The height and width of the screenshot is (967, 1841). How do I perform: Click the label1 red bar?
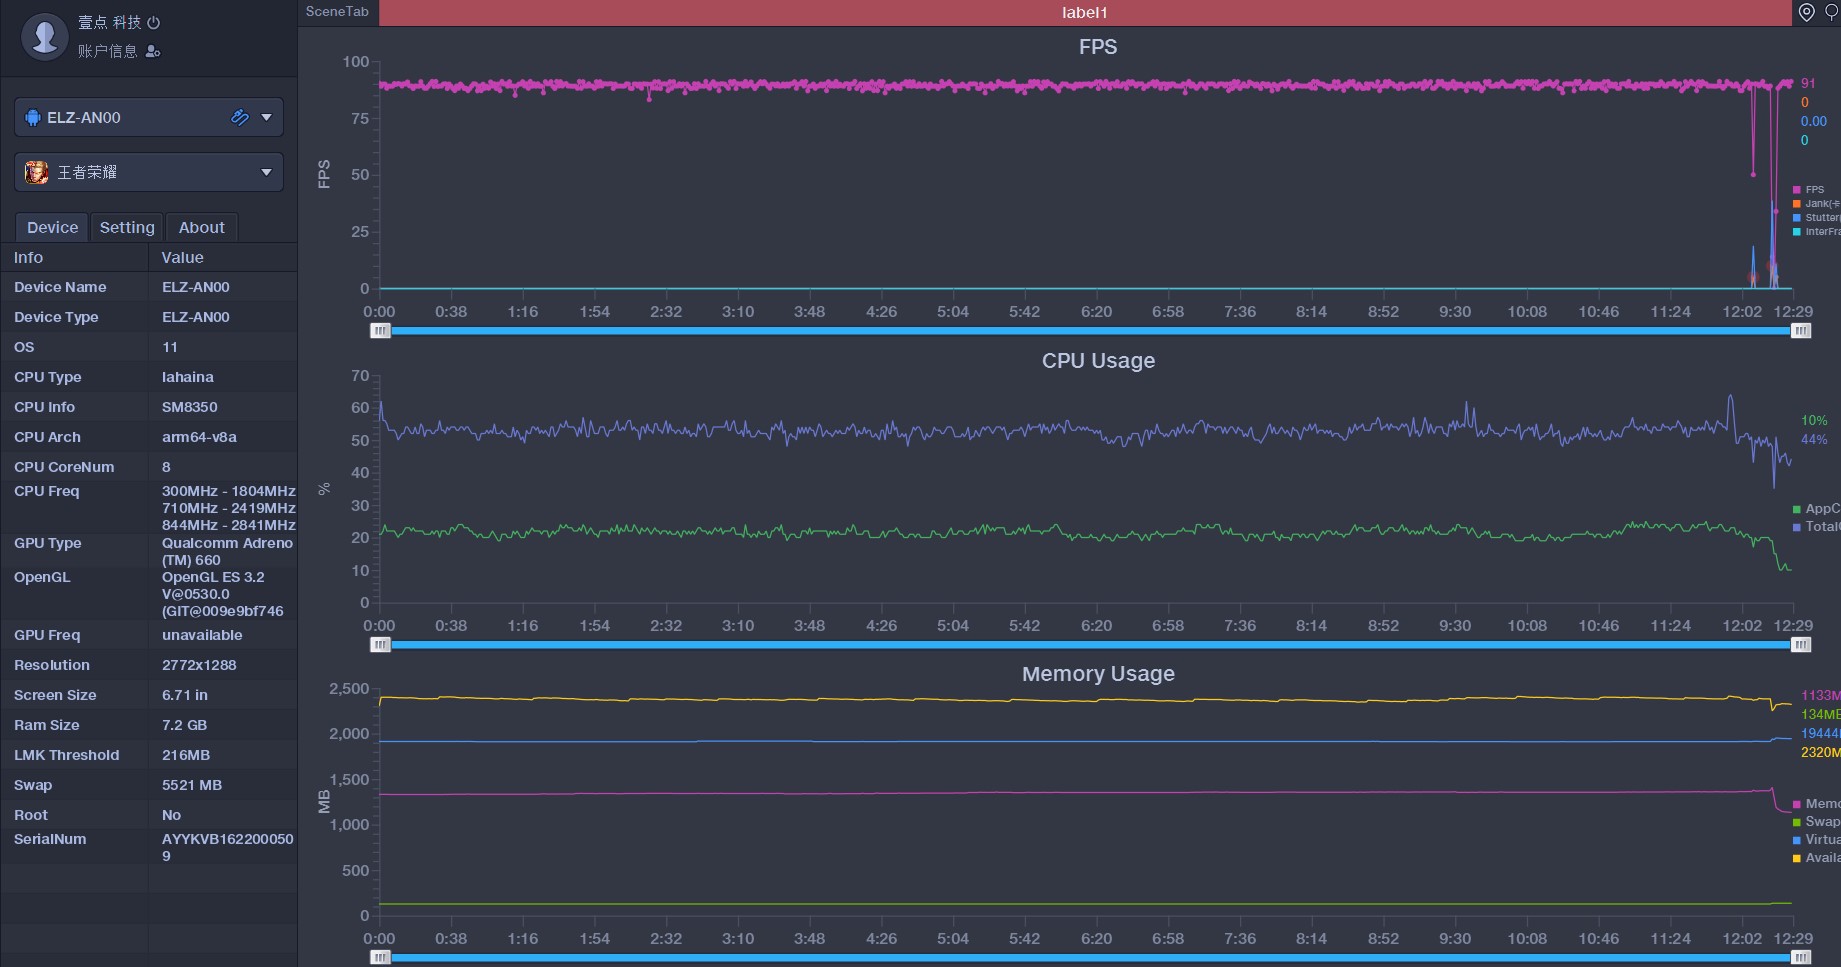[x=1085, y=12]
